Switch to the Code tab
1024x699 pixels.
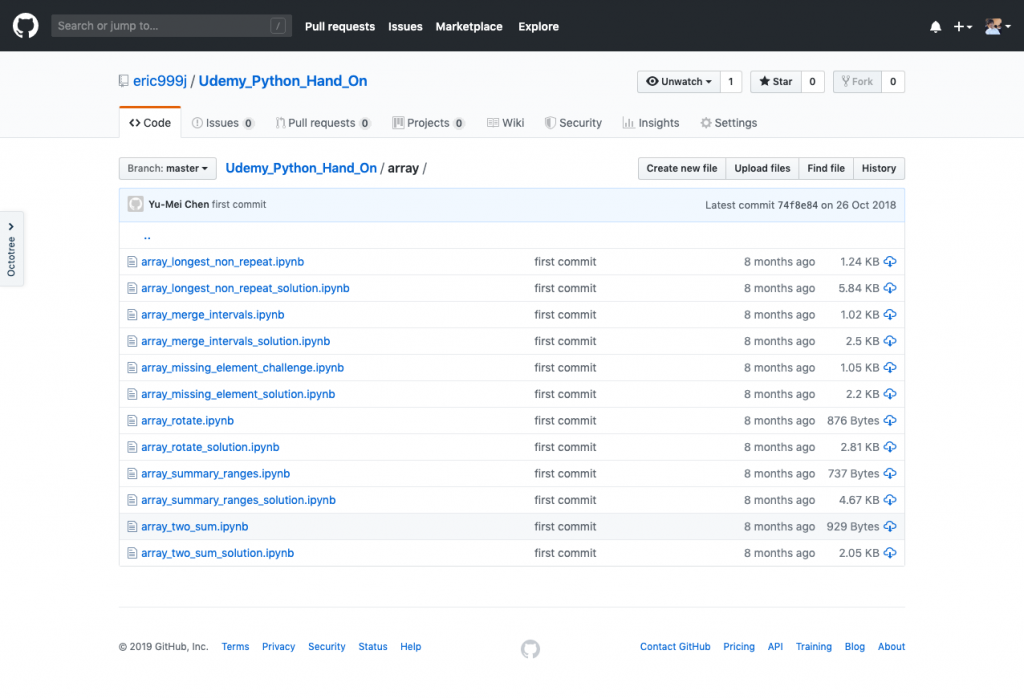tap(150, 123)
